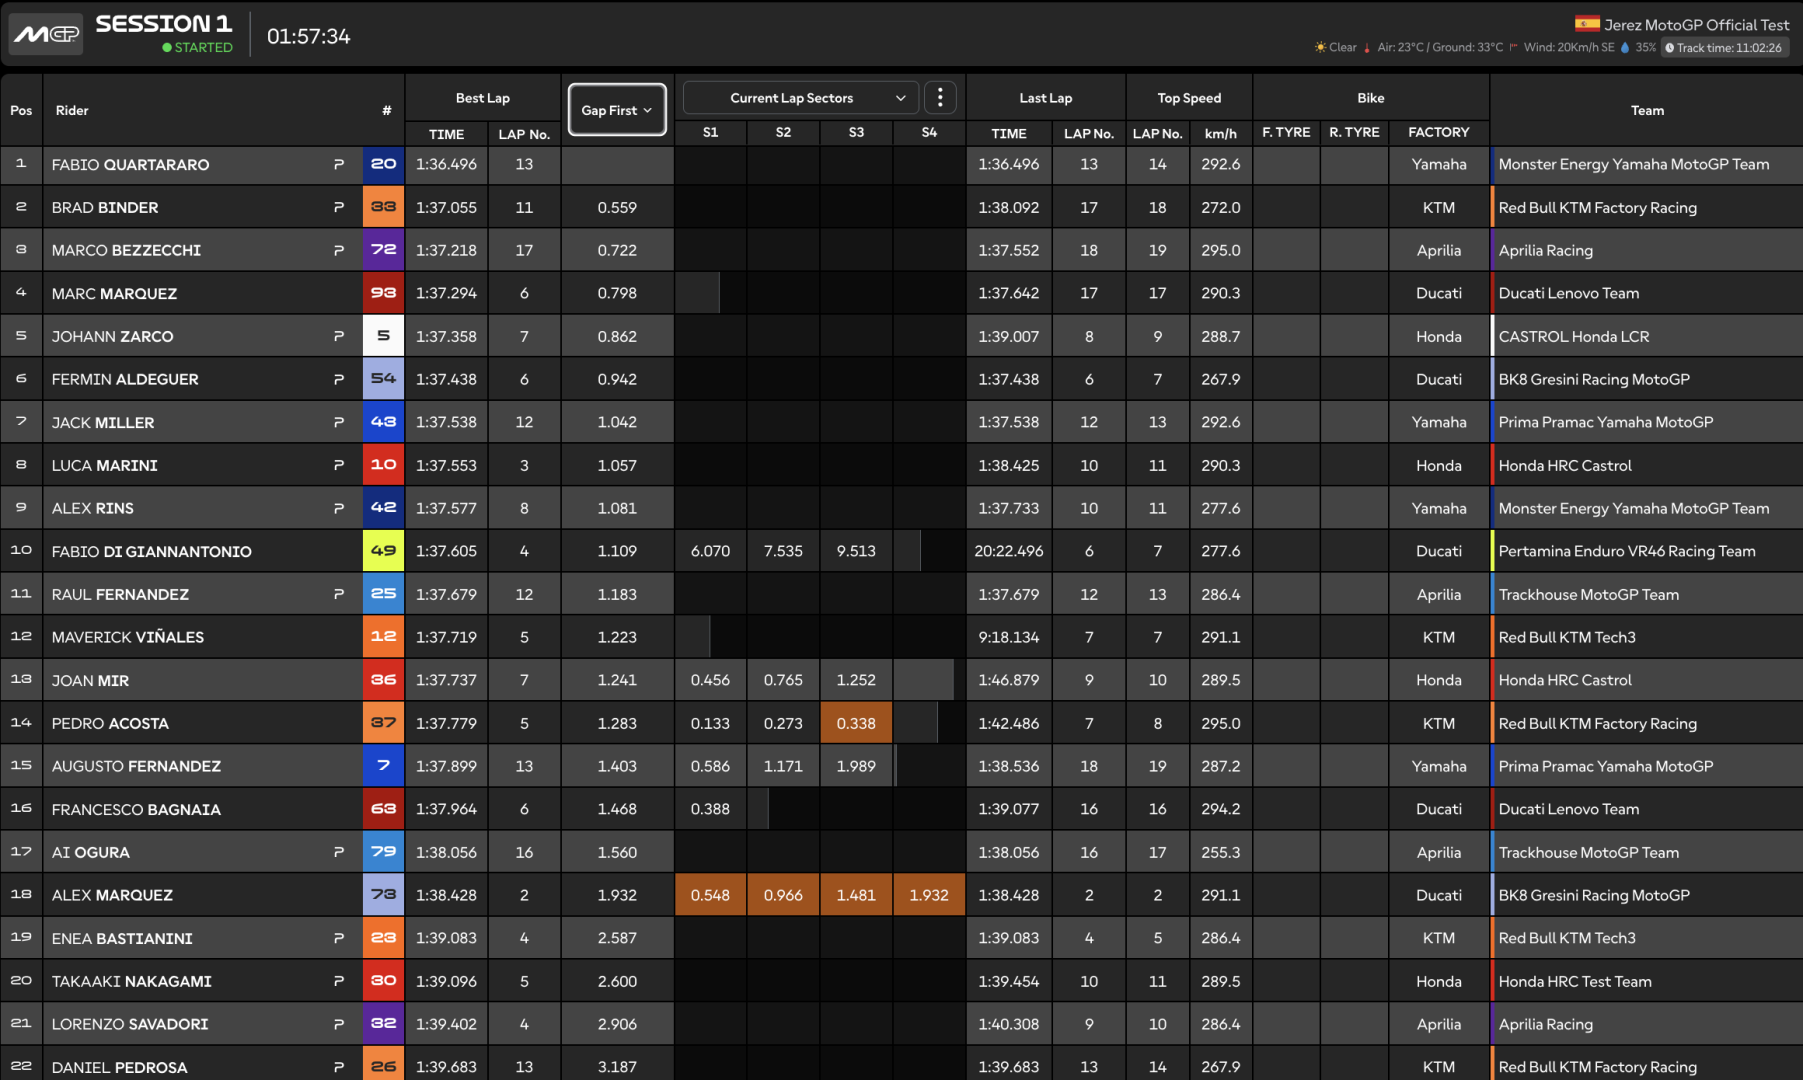This screenshot has height=1080, width=1803.
Task: Click the R. TYRE column header
Action: pos(1354,132)
